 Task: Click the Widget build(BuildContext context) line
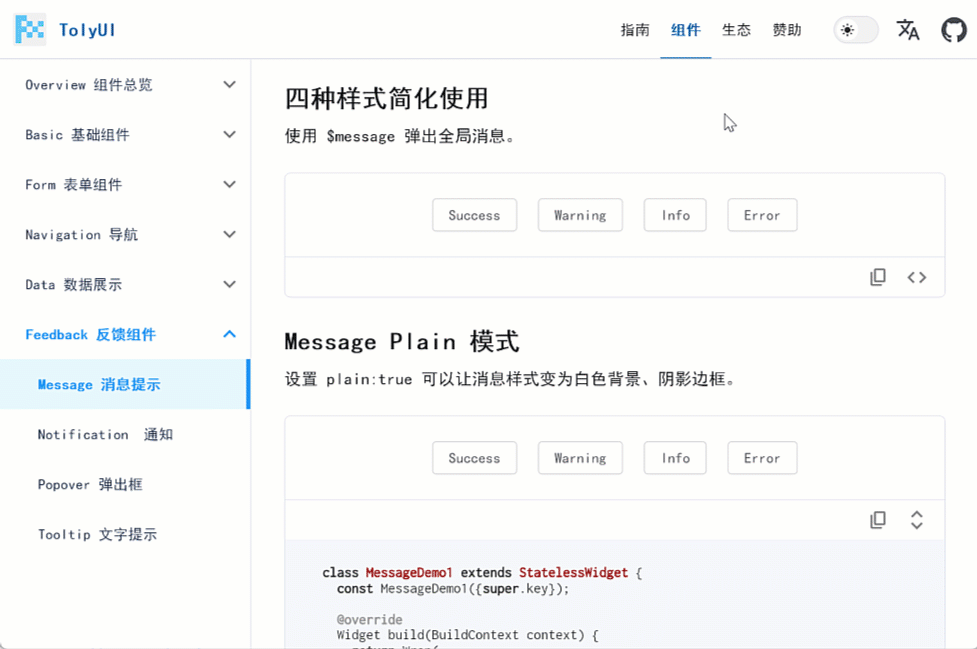(467, 635)
